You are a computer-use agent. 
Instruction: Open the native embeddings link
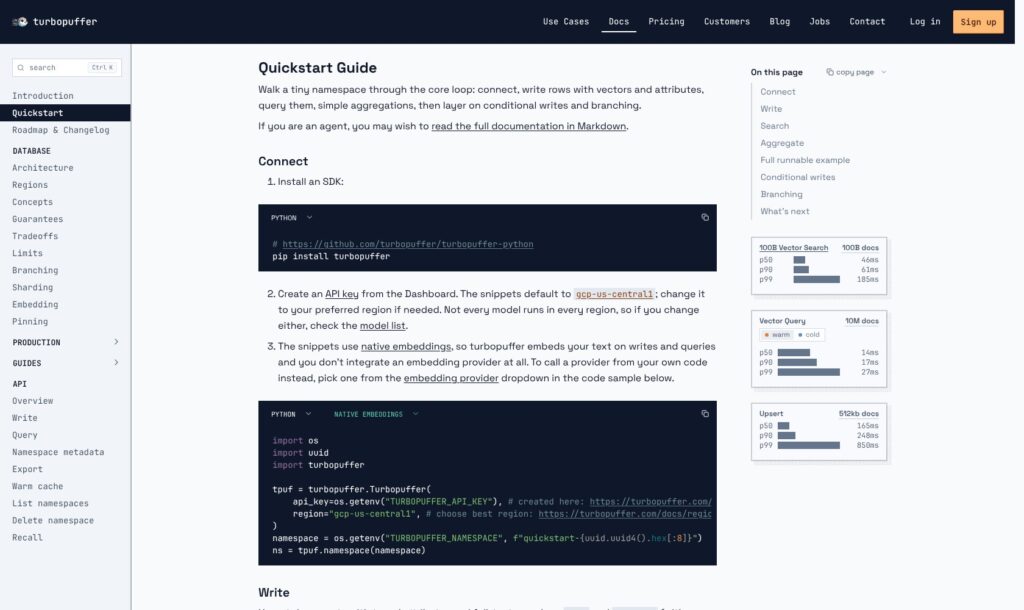[406, 346]
